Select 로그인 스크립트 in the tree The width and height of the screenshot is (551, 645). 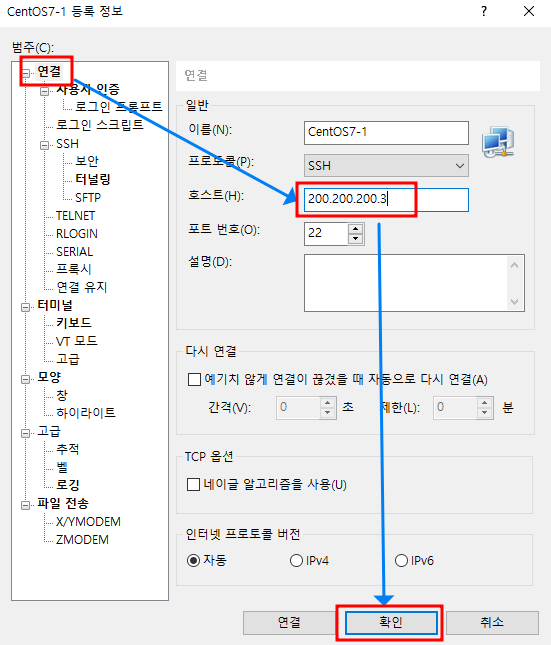click(100, 125)
